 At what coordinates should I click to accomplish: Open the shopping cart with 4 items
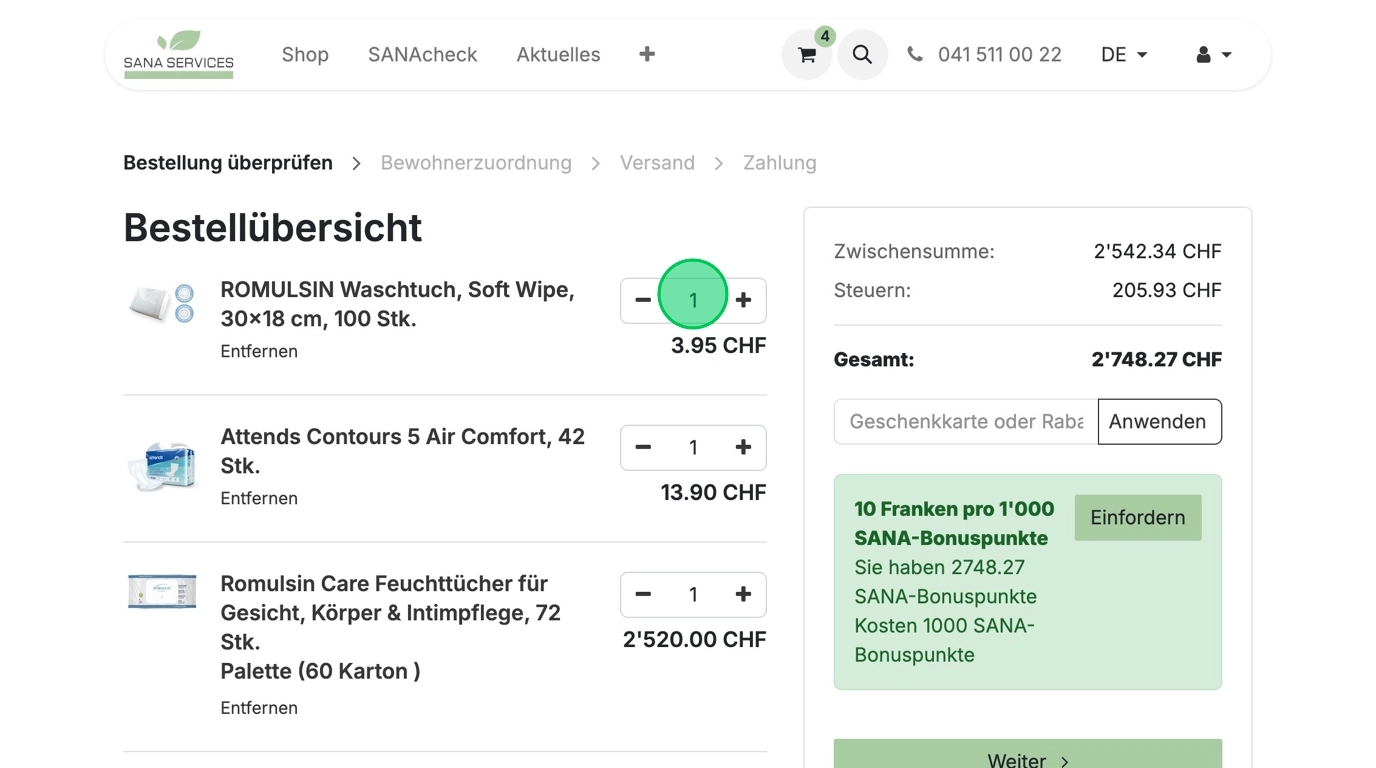coord(807,55)
